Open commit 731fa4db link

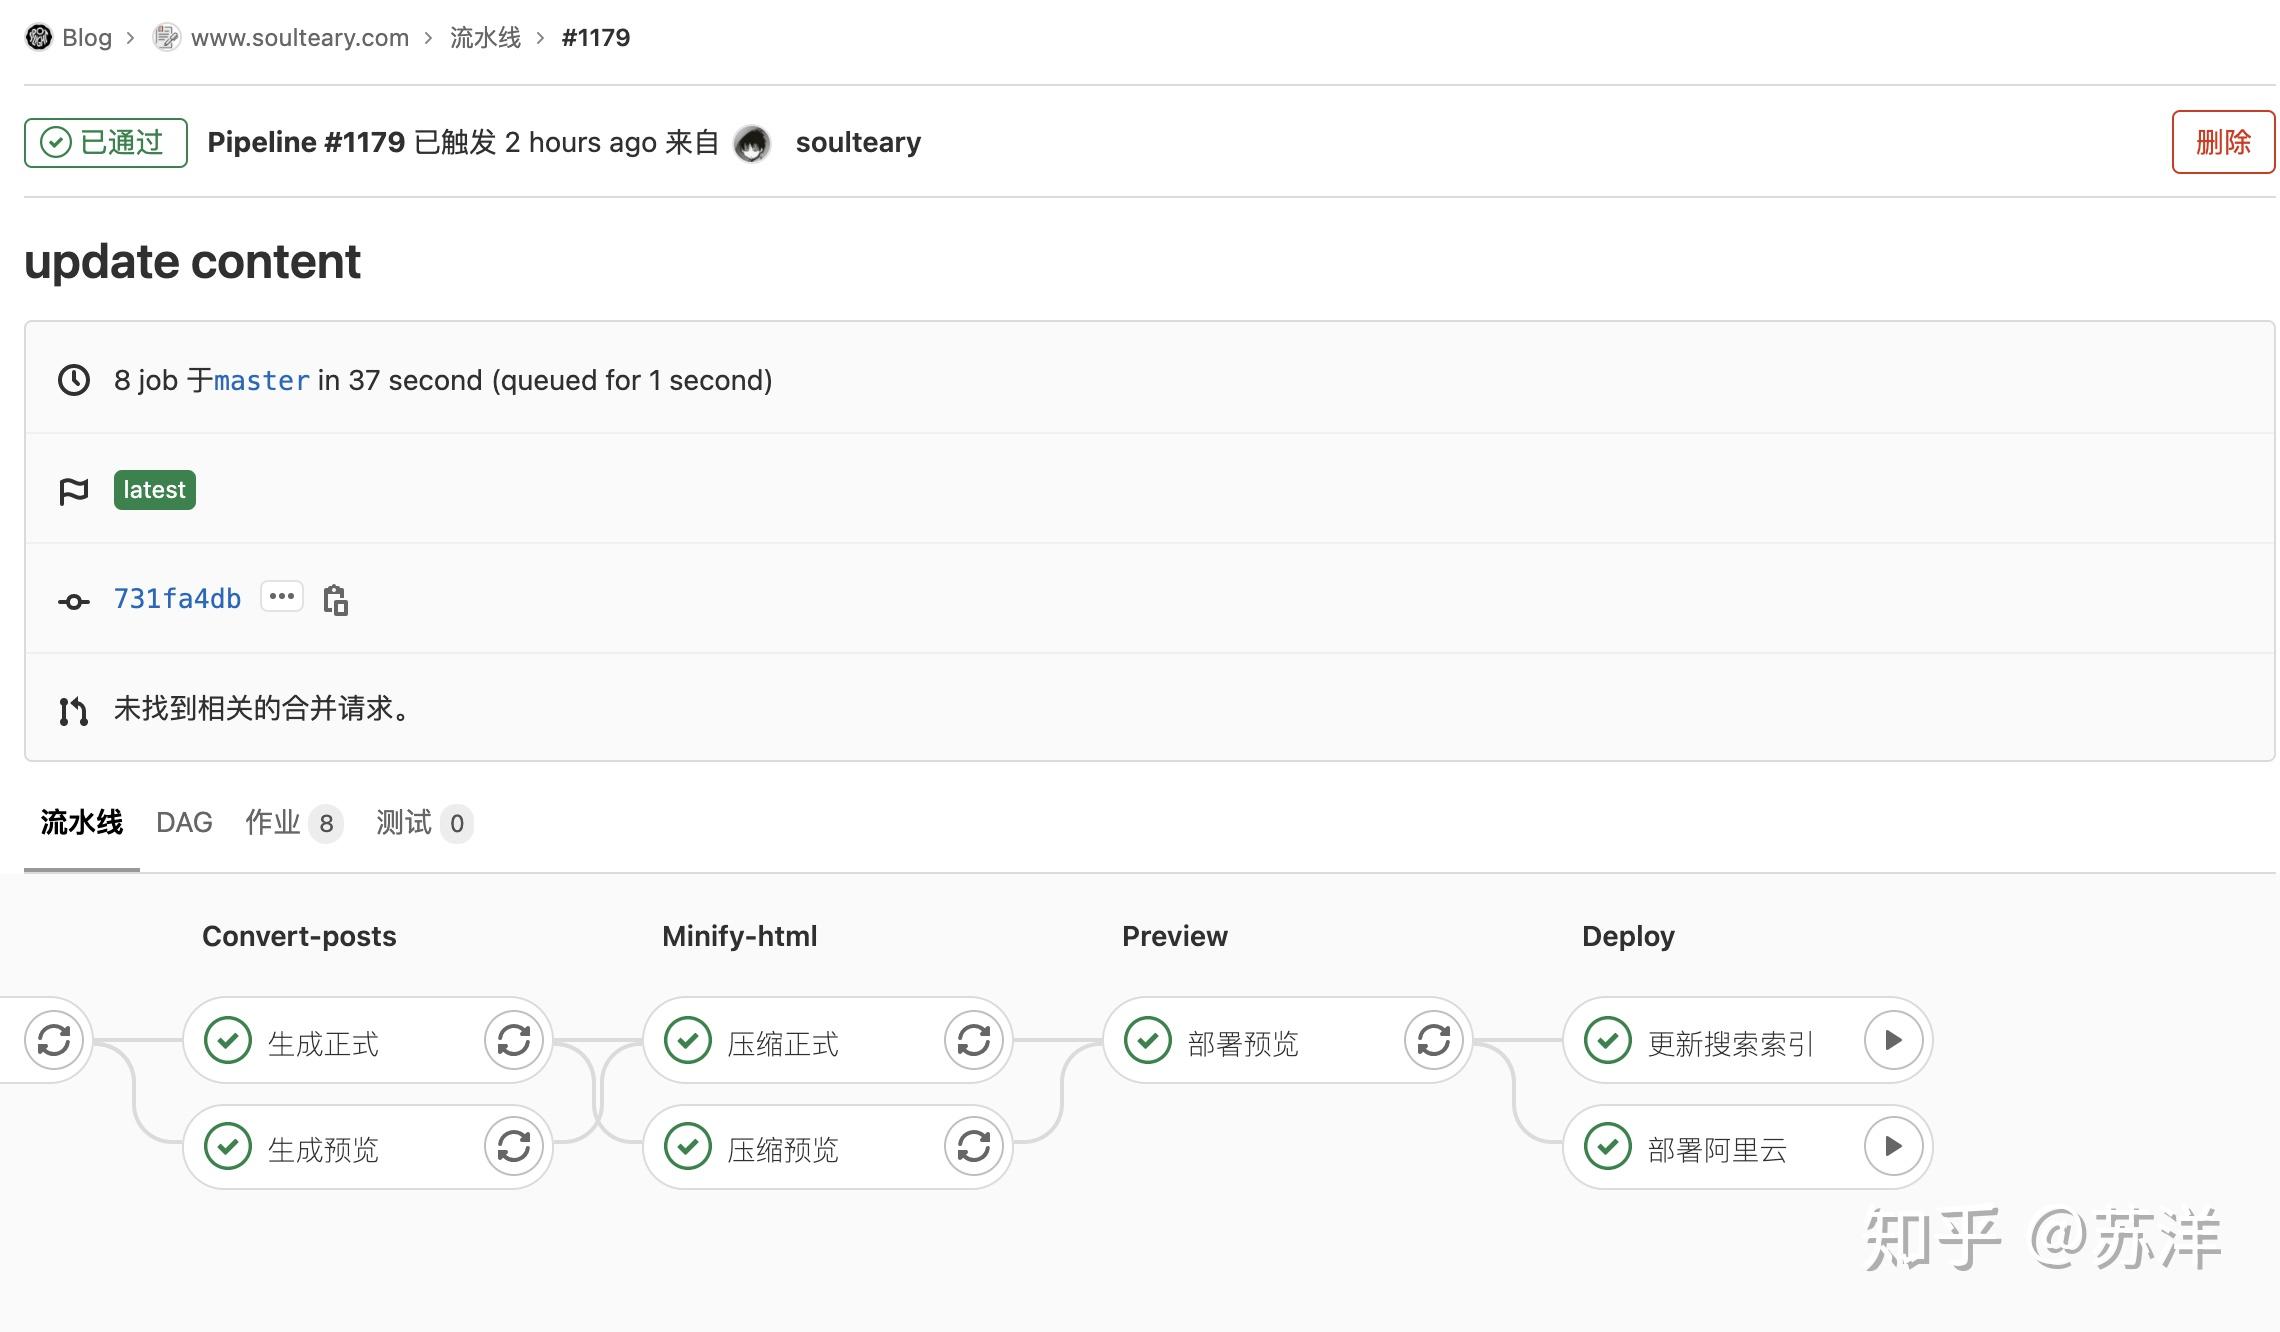point(177,599)
